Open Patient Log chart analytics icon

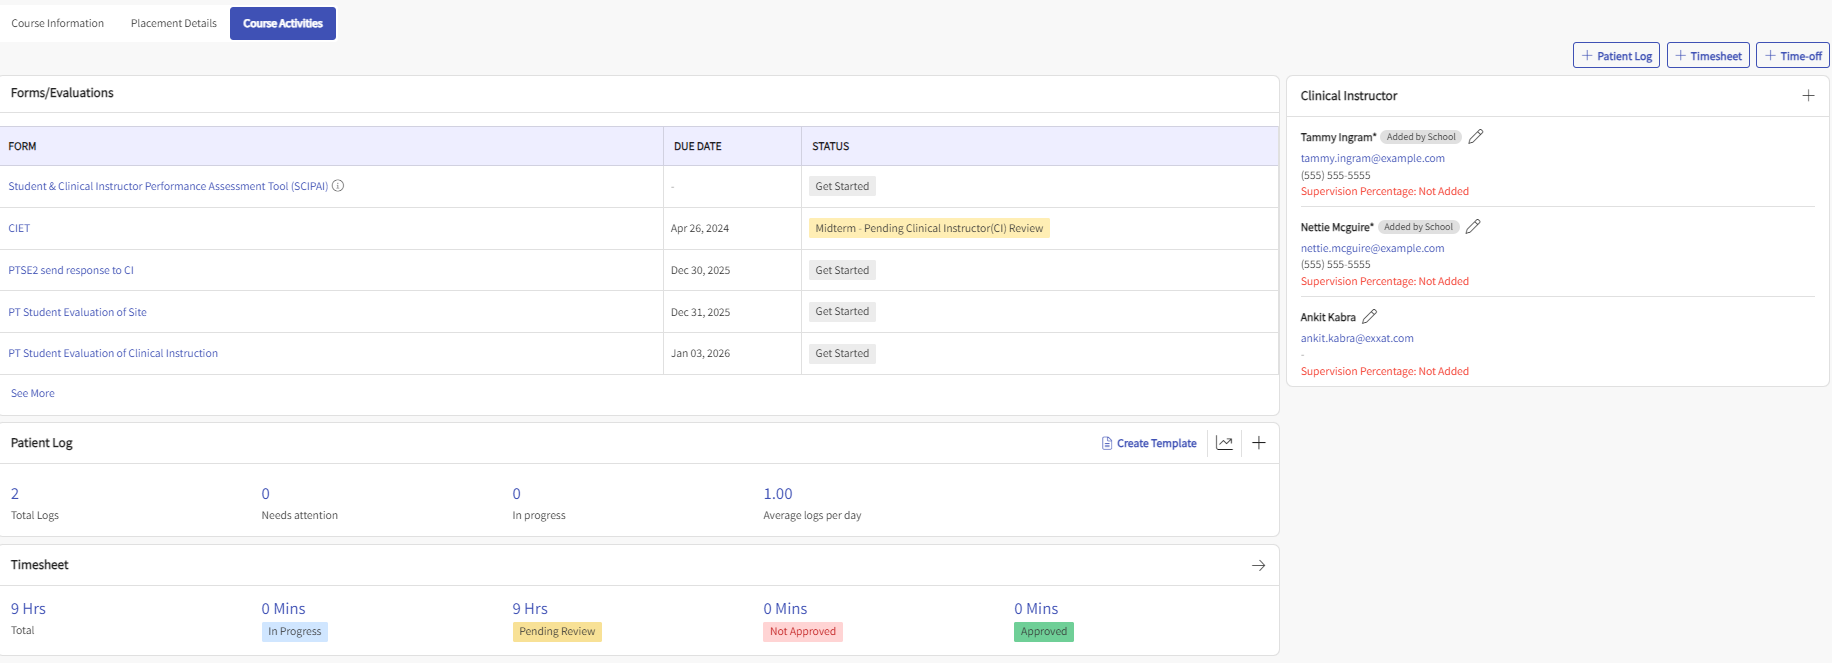pos(1224,443)
